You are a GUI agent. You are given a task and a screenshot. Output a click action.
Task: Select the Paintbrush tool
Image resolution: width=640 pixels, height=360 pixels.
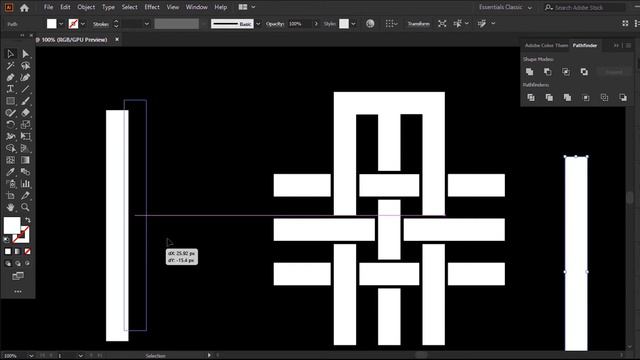pos(25,101)
